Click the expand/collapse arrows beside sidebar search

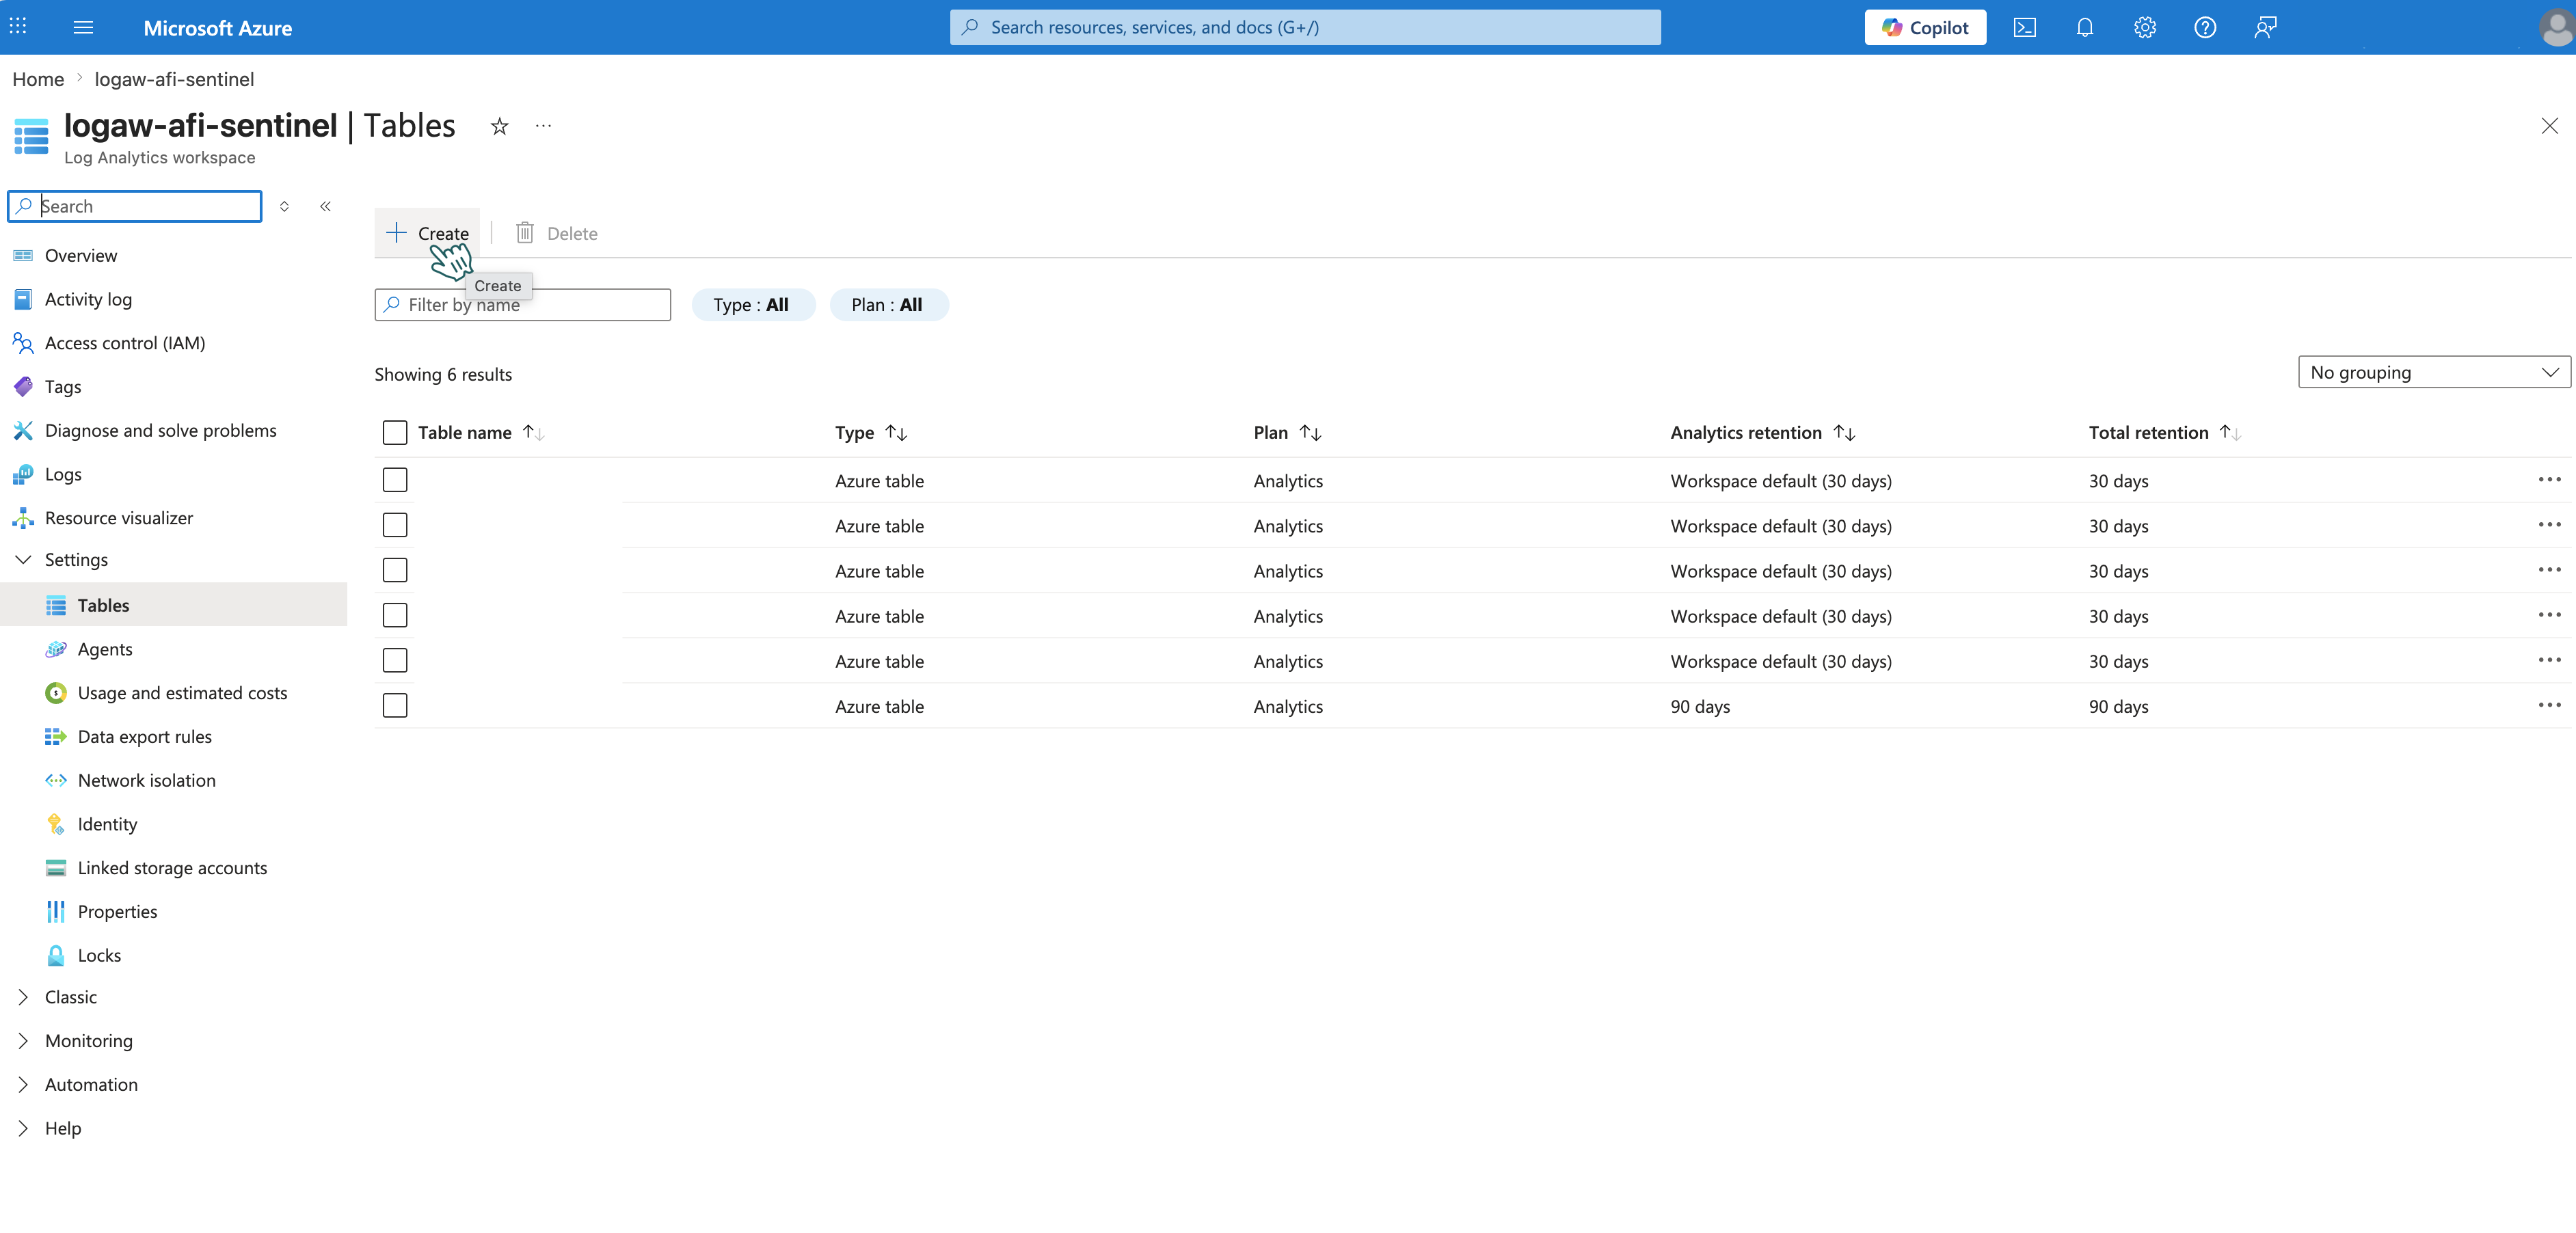(x=284, y=206)
